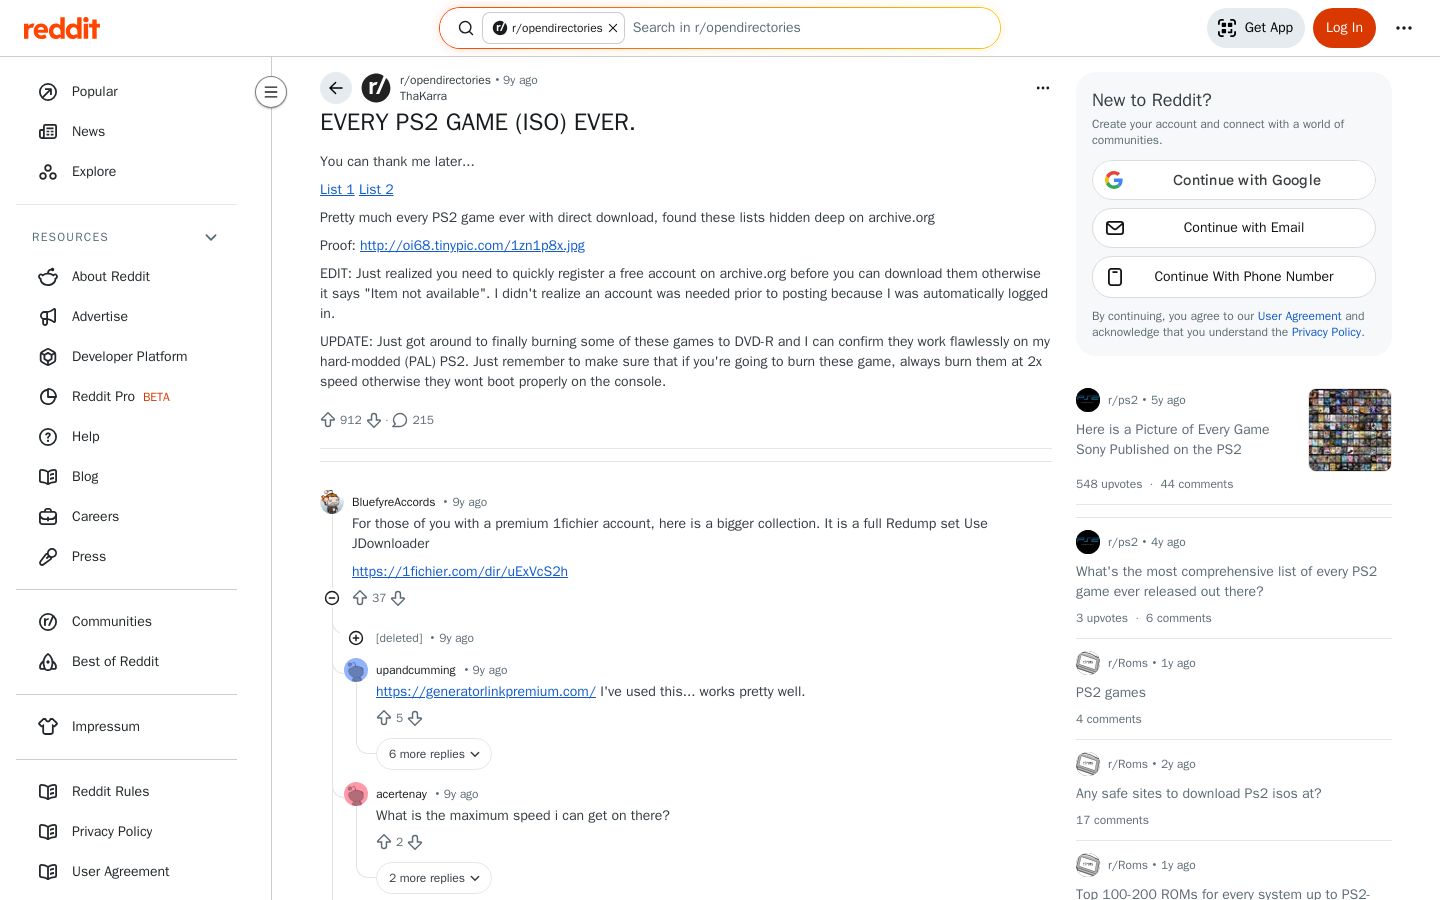
Task: Open the PS2 games collage thumbnail
Action: click(x=1350, y=430)
